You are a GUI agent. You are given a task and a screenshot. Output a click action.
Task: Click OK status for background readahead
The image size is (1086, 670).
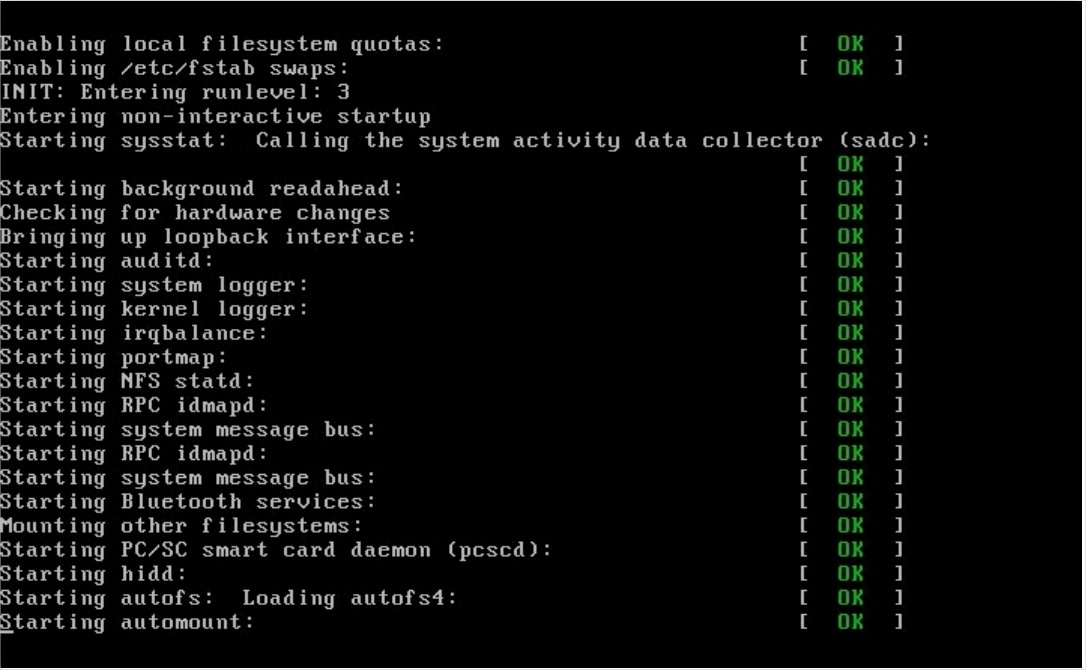(x=851, y=188)
